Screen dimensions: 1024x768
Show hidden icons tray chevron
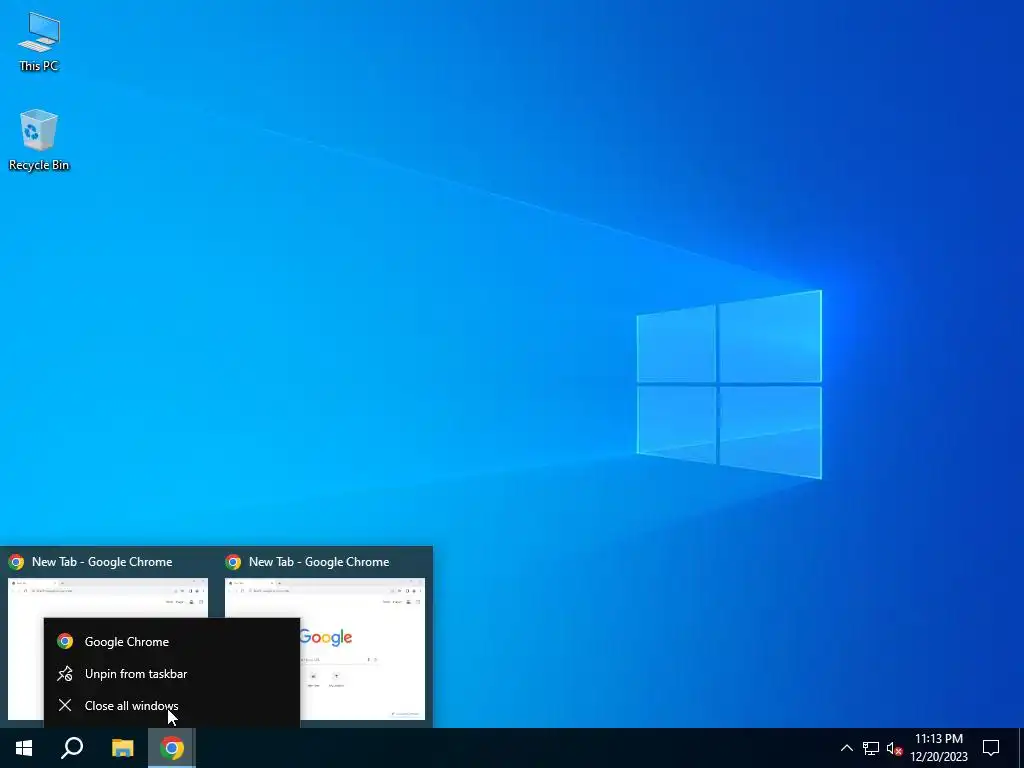846,748
